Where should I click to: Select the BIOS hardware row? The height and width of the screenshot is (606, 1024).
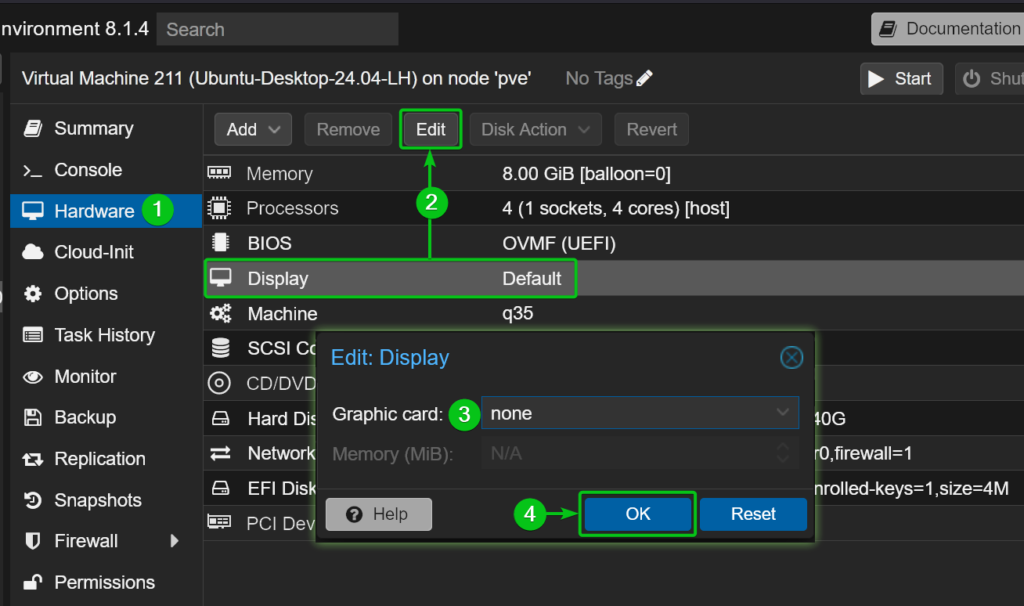coord(614,243)
